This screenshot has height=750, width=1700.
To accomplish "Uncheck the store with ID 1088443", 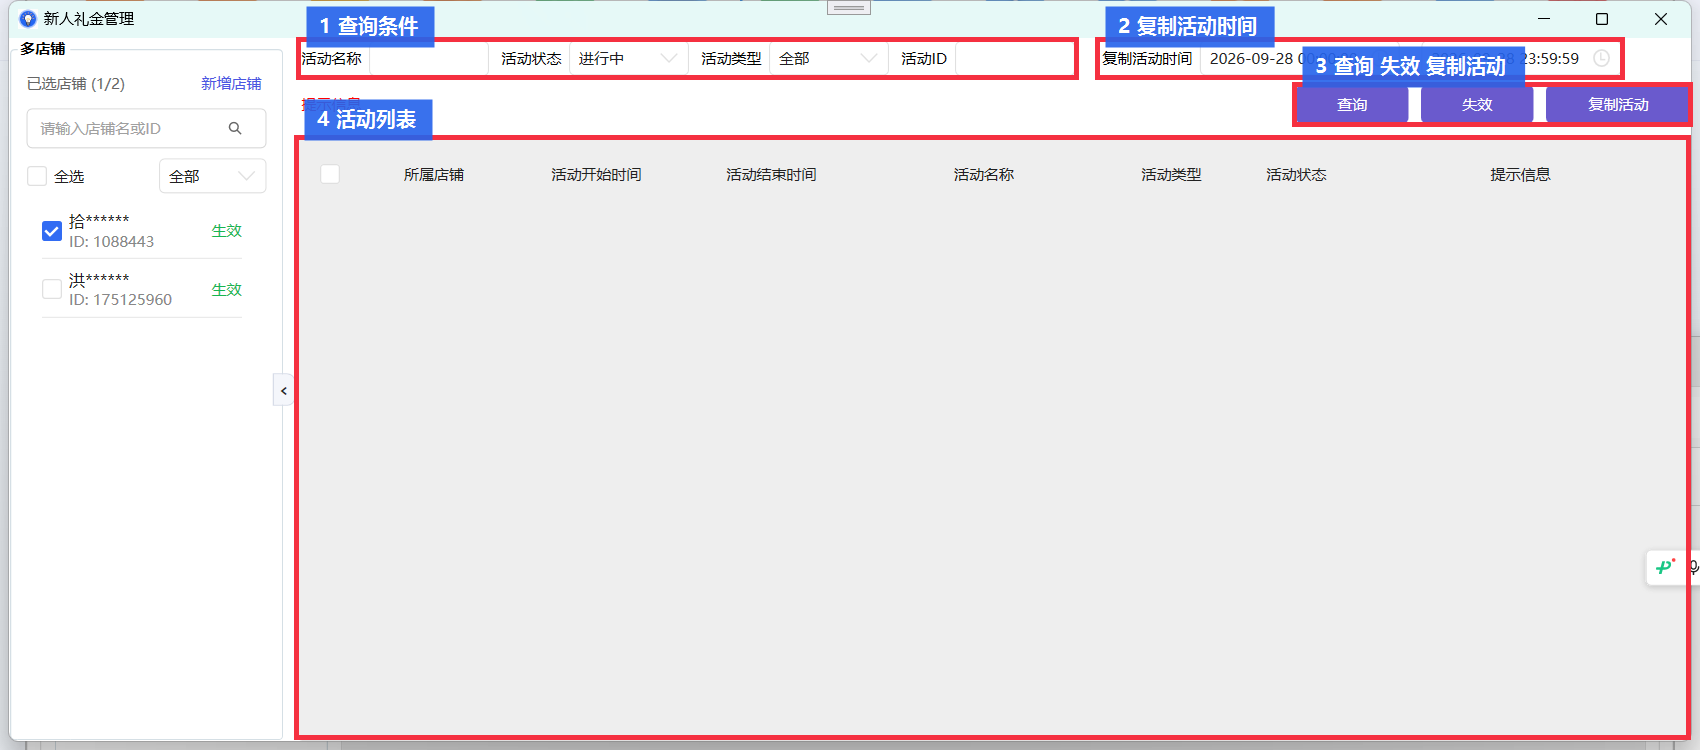I will [52, 231].
